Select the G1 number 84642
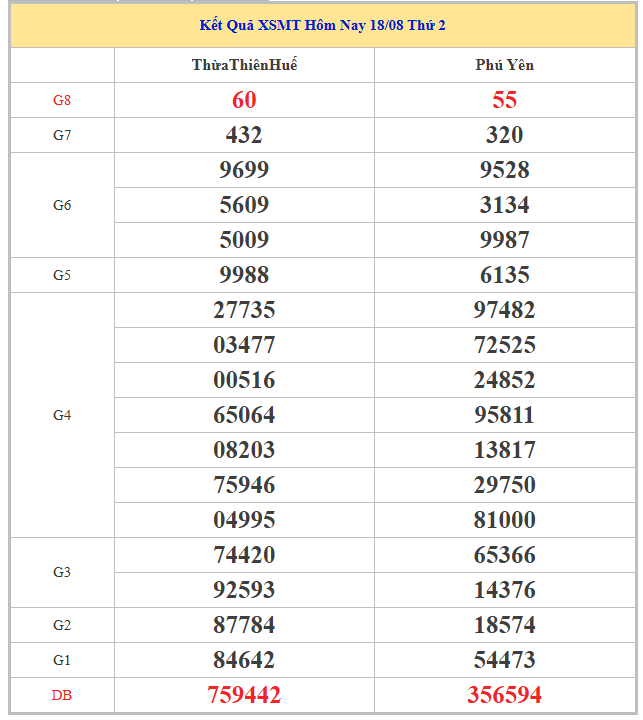 pyautogui.click(x=244, y=660)
